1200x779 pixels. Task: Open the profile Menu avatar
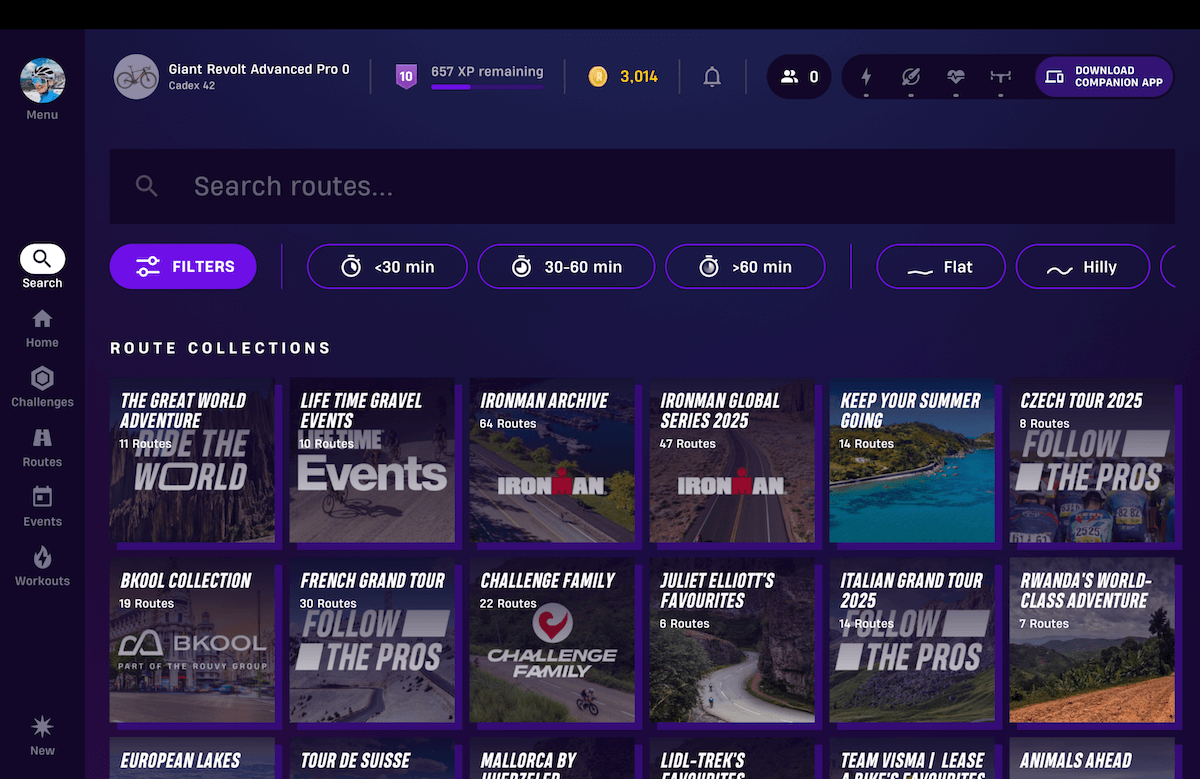[x=42, y=82]
